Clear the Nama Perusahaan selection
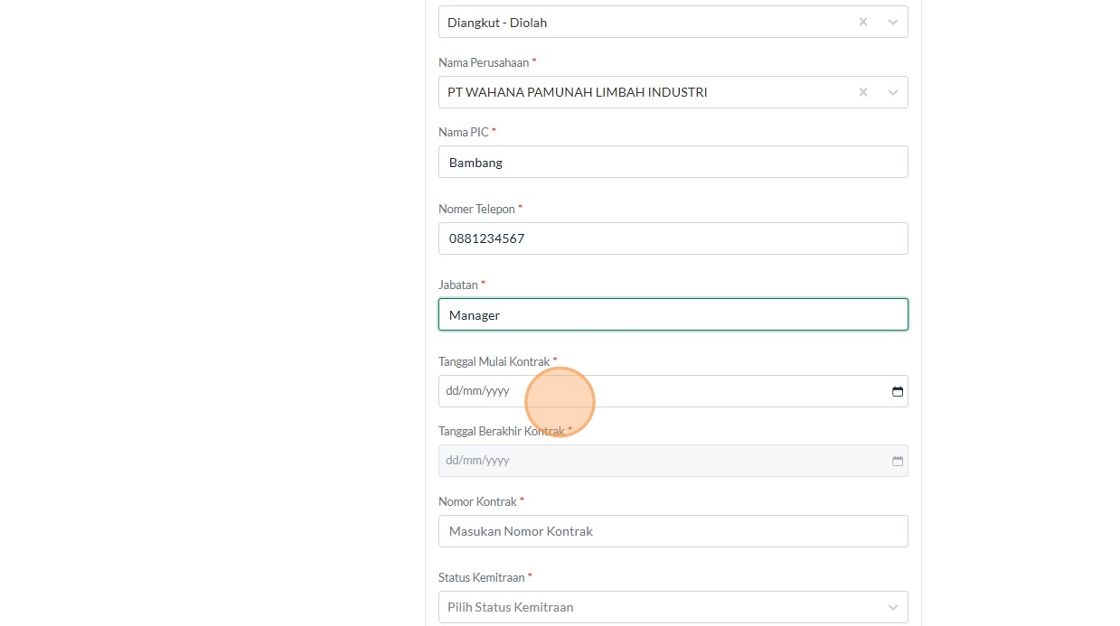 (863, 92)
